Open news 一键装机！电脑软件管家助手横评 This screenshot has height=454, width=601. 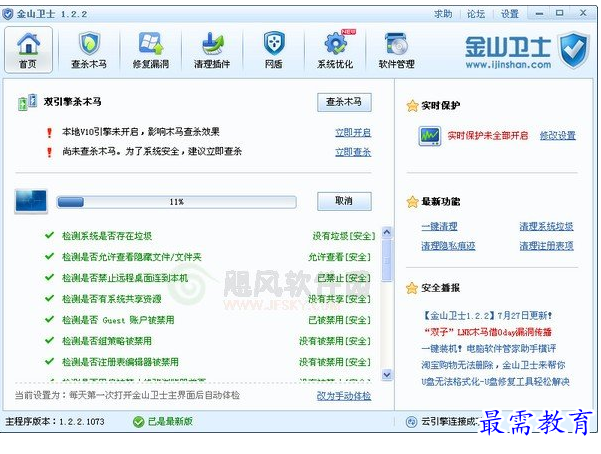(489, 349)
